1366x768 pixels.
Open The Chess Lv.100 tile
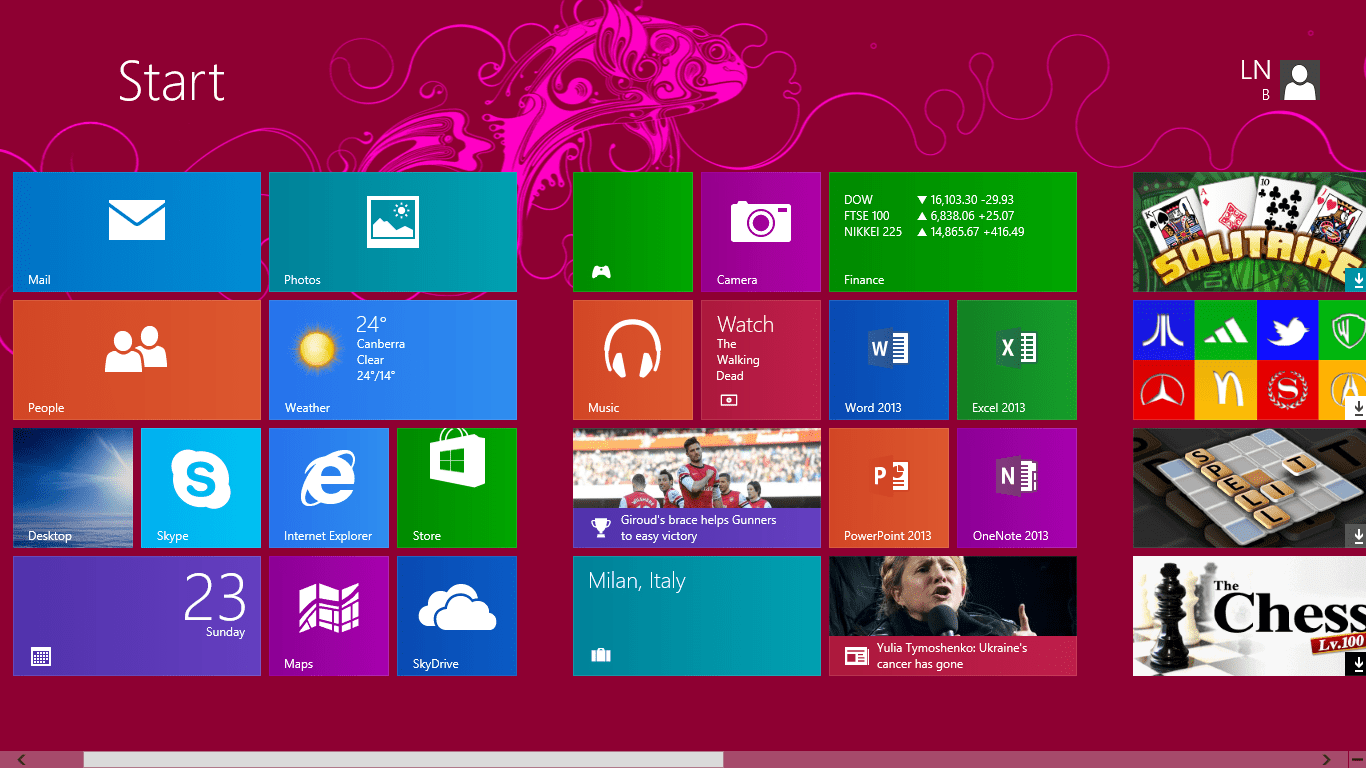coord(1249,616)
